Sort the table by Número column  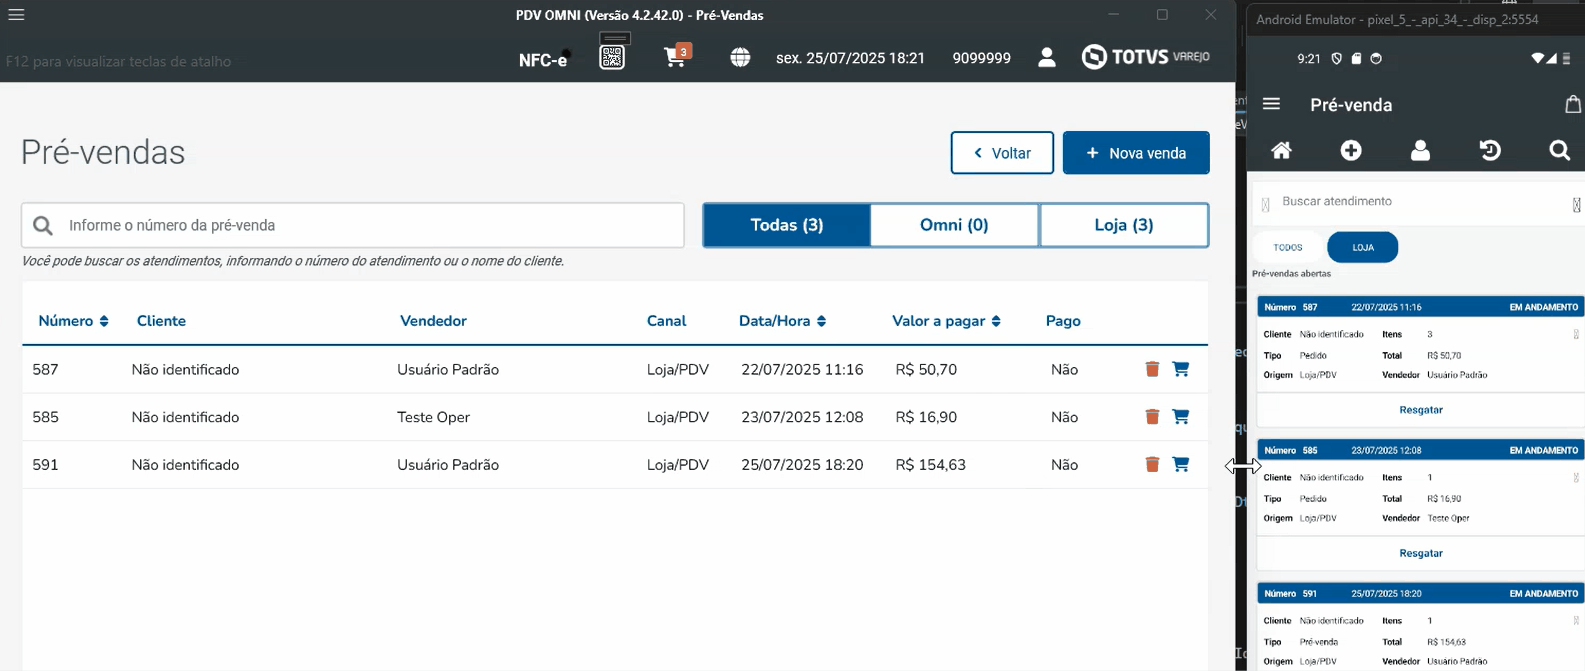tap(73, 321)
